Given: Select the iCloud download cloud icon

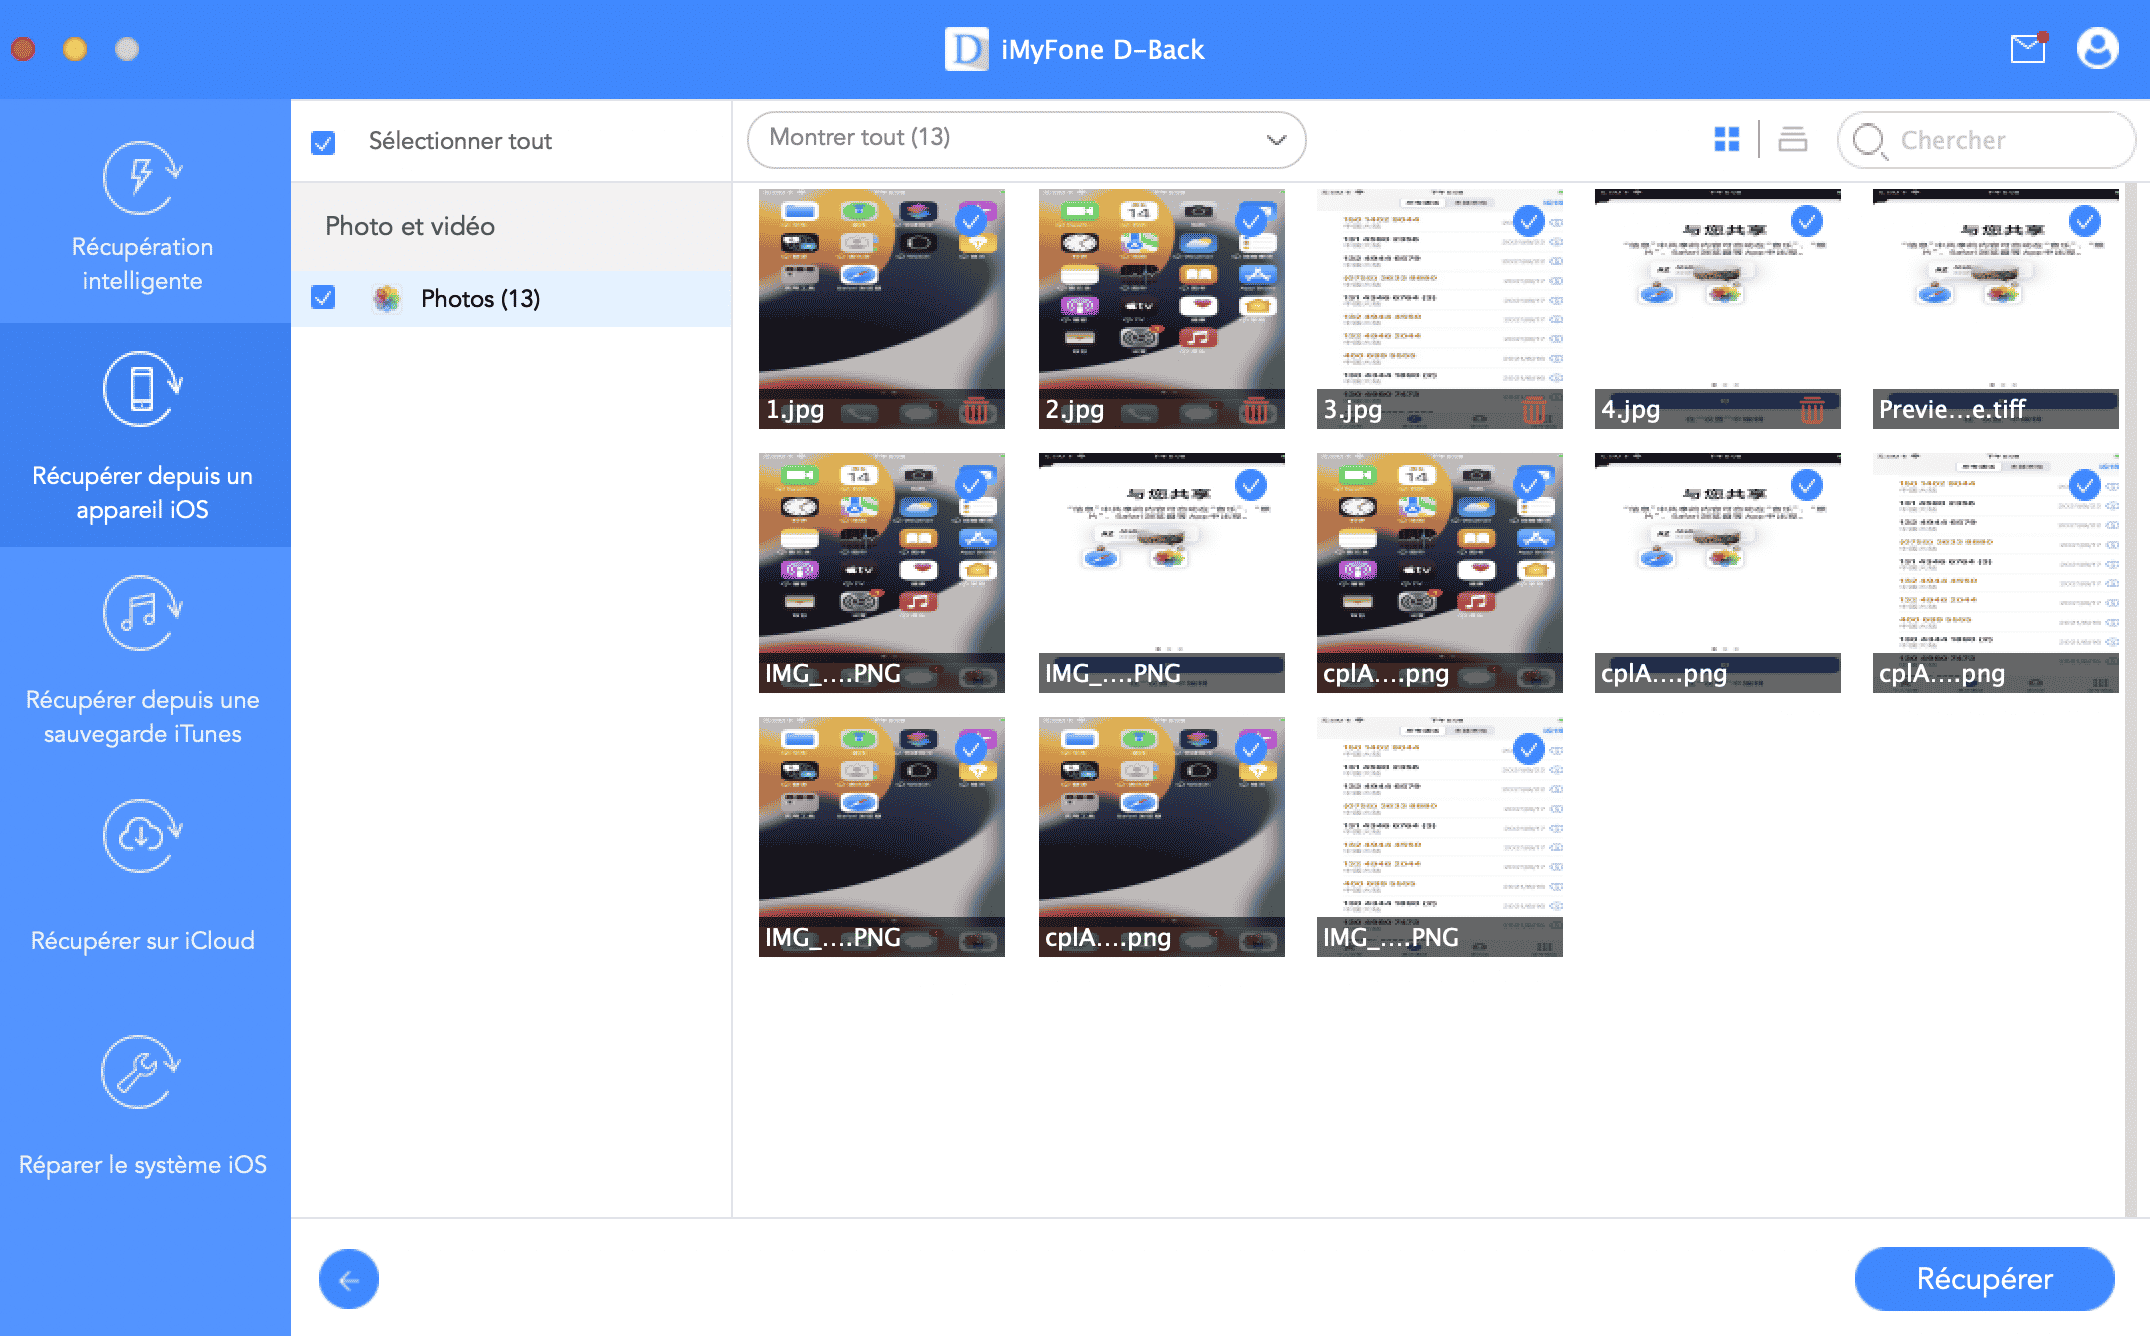Looking at the screenshot, I should coord(142,835).
